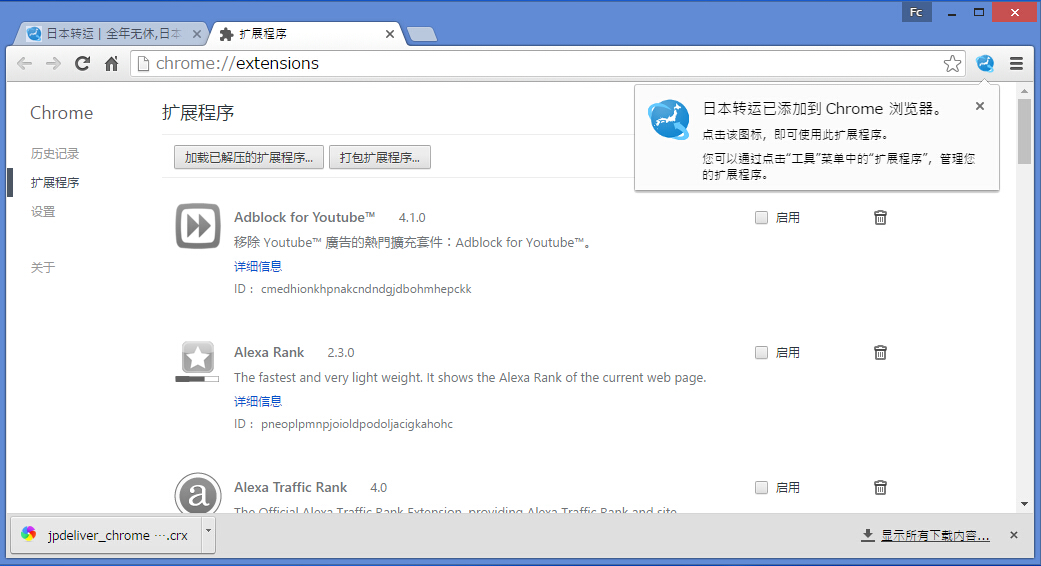Click the 加载已解压的扩展程序 button
This screenshot has height=566, width=1041.
click(248, 157)
